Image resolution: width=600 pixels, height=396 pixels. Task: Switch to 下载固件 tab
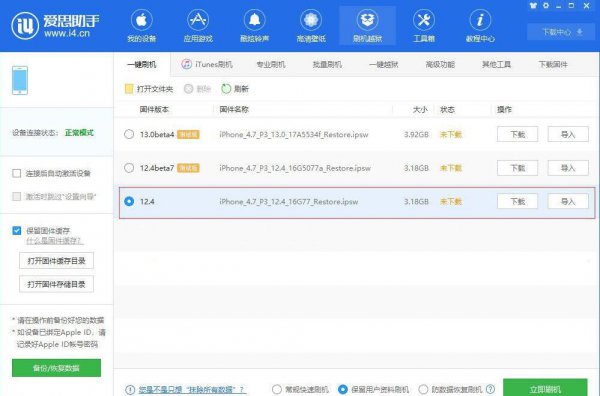pyautogui.click(x=553, y=64)
